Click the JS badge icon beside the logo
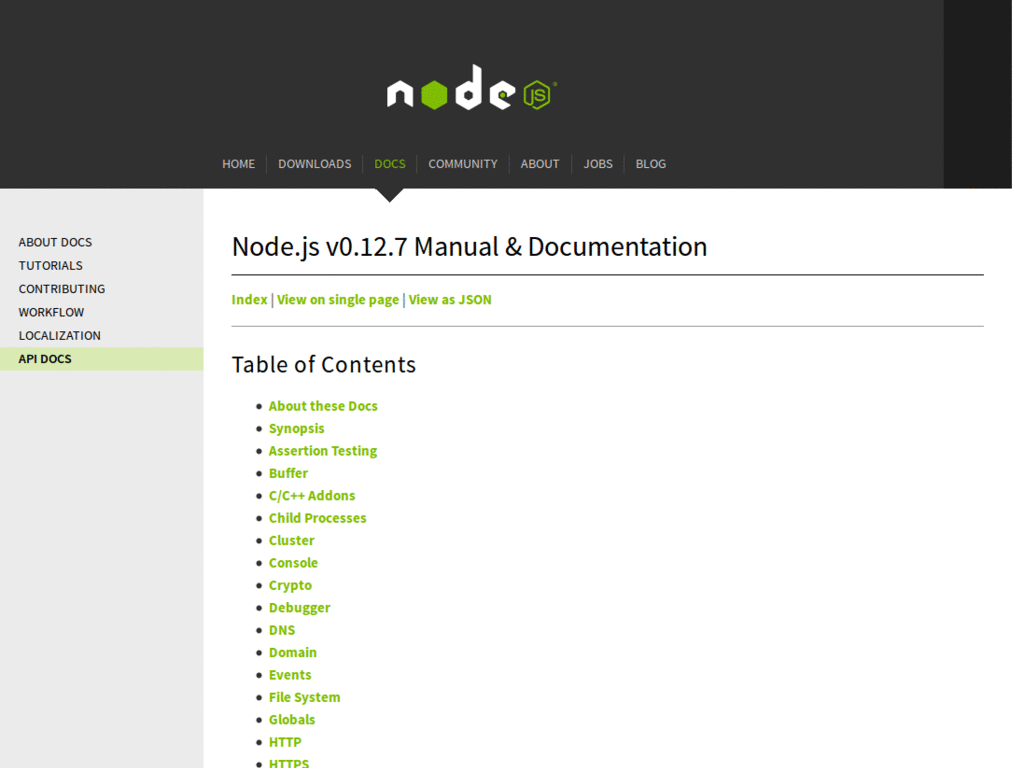 tap(537, 92)
